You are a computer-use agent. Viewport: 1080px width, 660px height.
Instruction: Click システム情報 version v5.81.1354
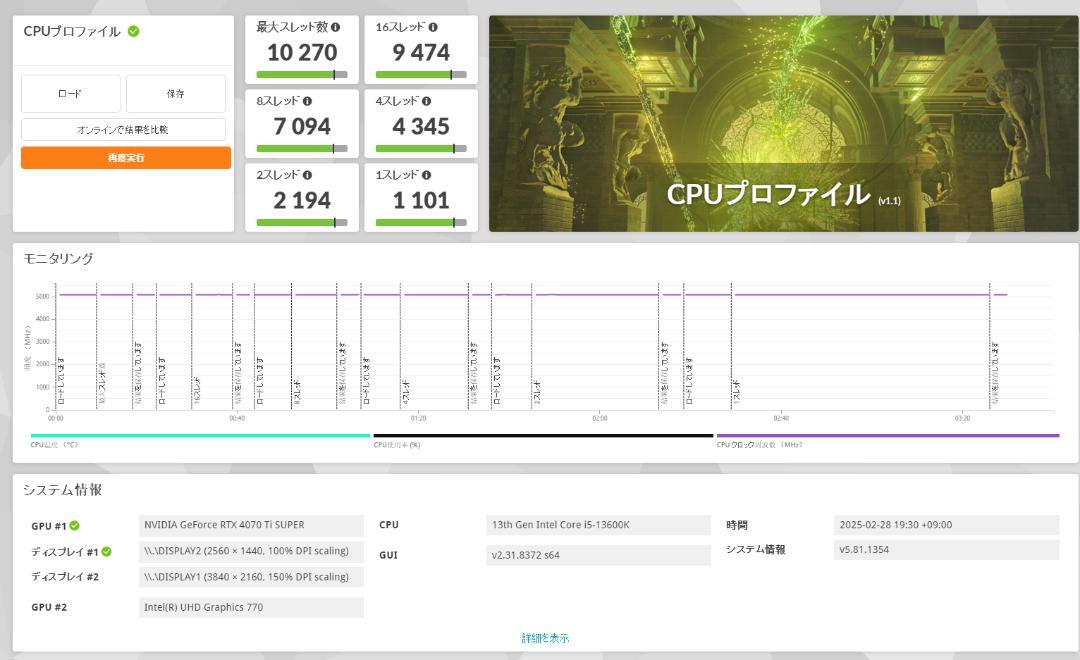pyautogui.click(x=946, y=550)
